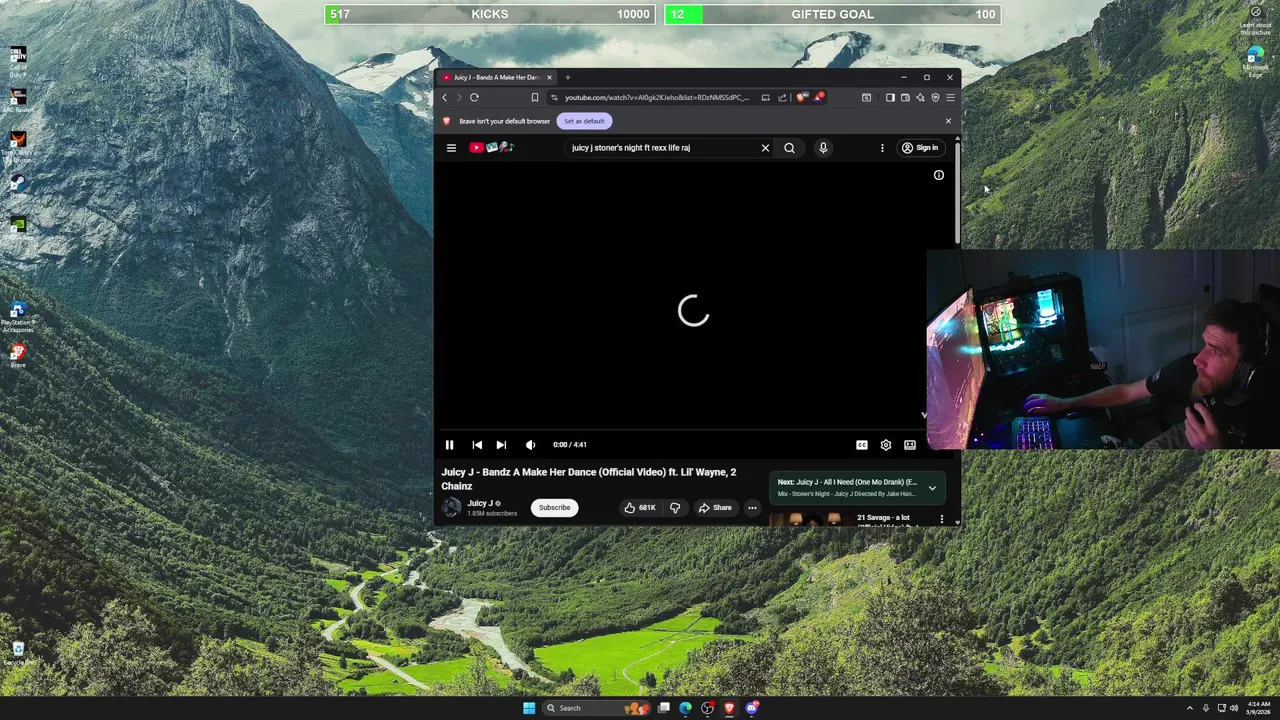1280x720 pixels.
Task: Open Steam desktop shortcut
Action: [x=17, y=182]
